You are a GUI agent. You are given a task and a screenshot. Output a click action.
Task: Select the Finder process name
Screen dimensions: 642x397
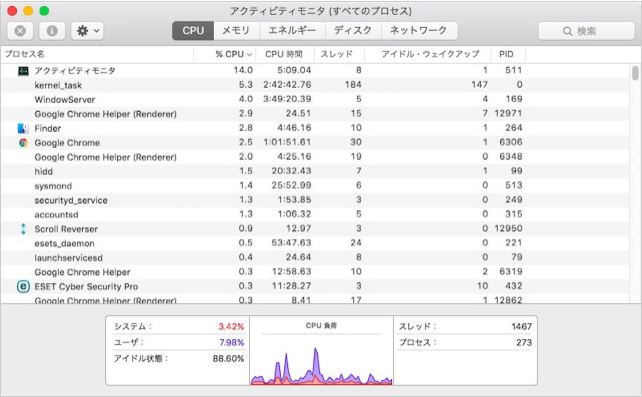tap(47, 129)
